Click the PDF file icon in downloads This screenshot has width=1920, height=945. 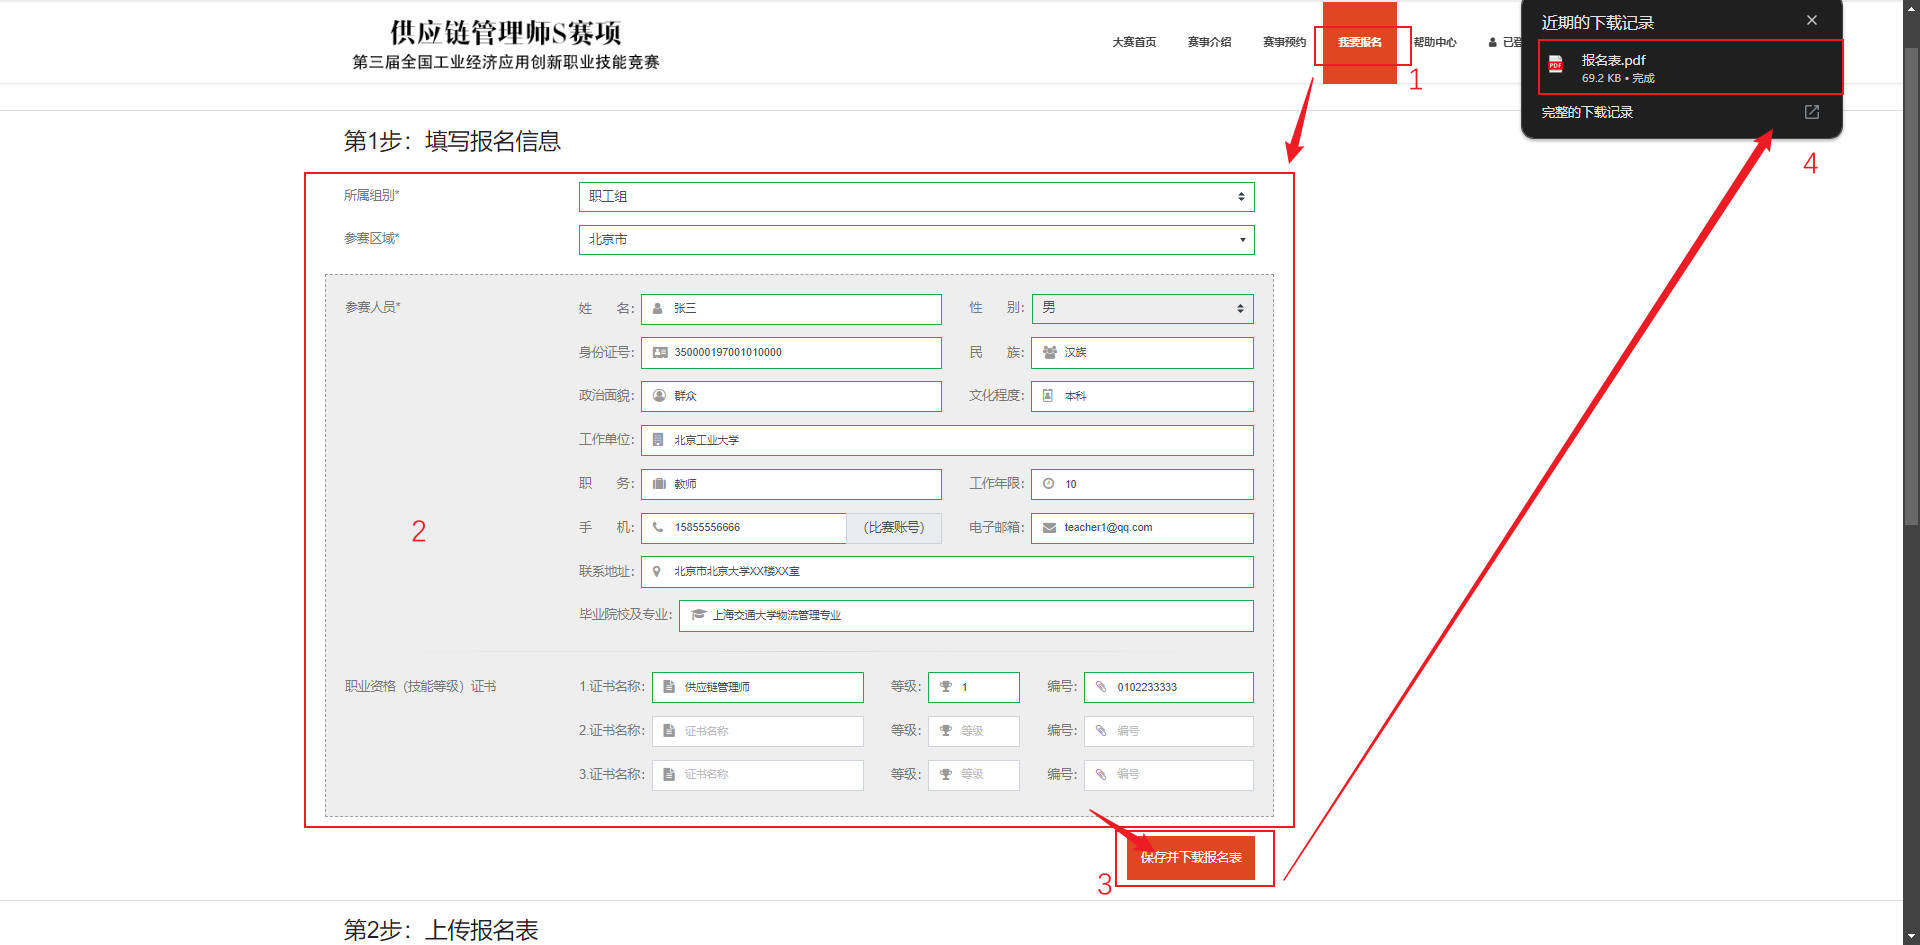(1556, 65)
